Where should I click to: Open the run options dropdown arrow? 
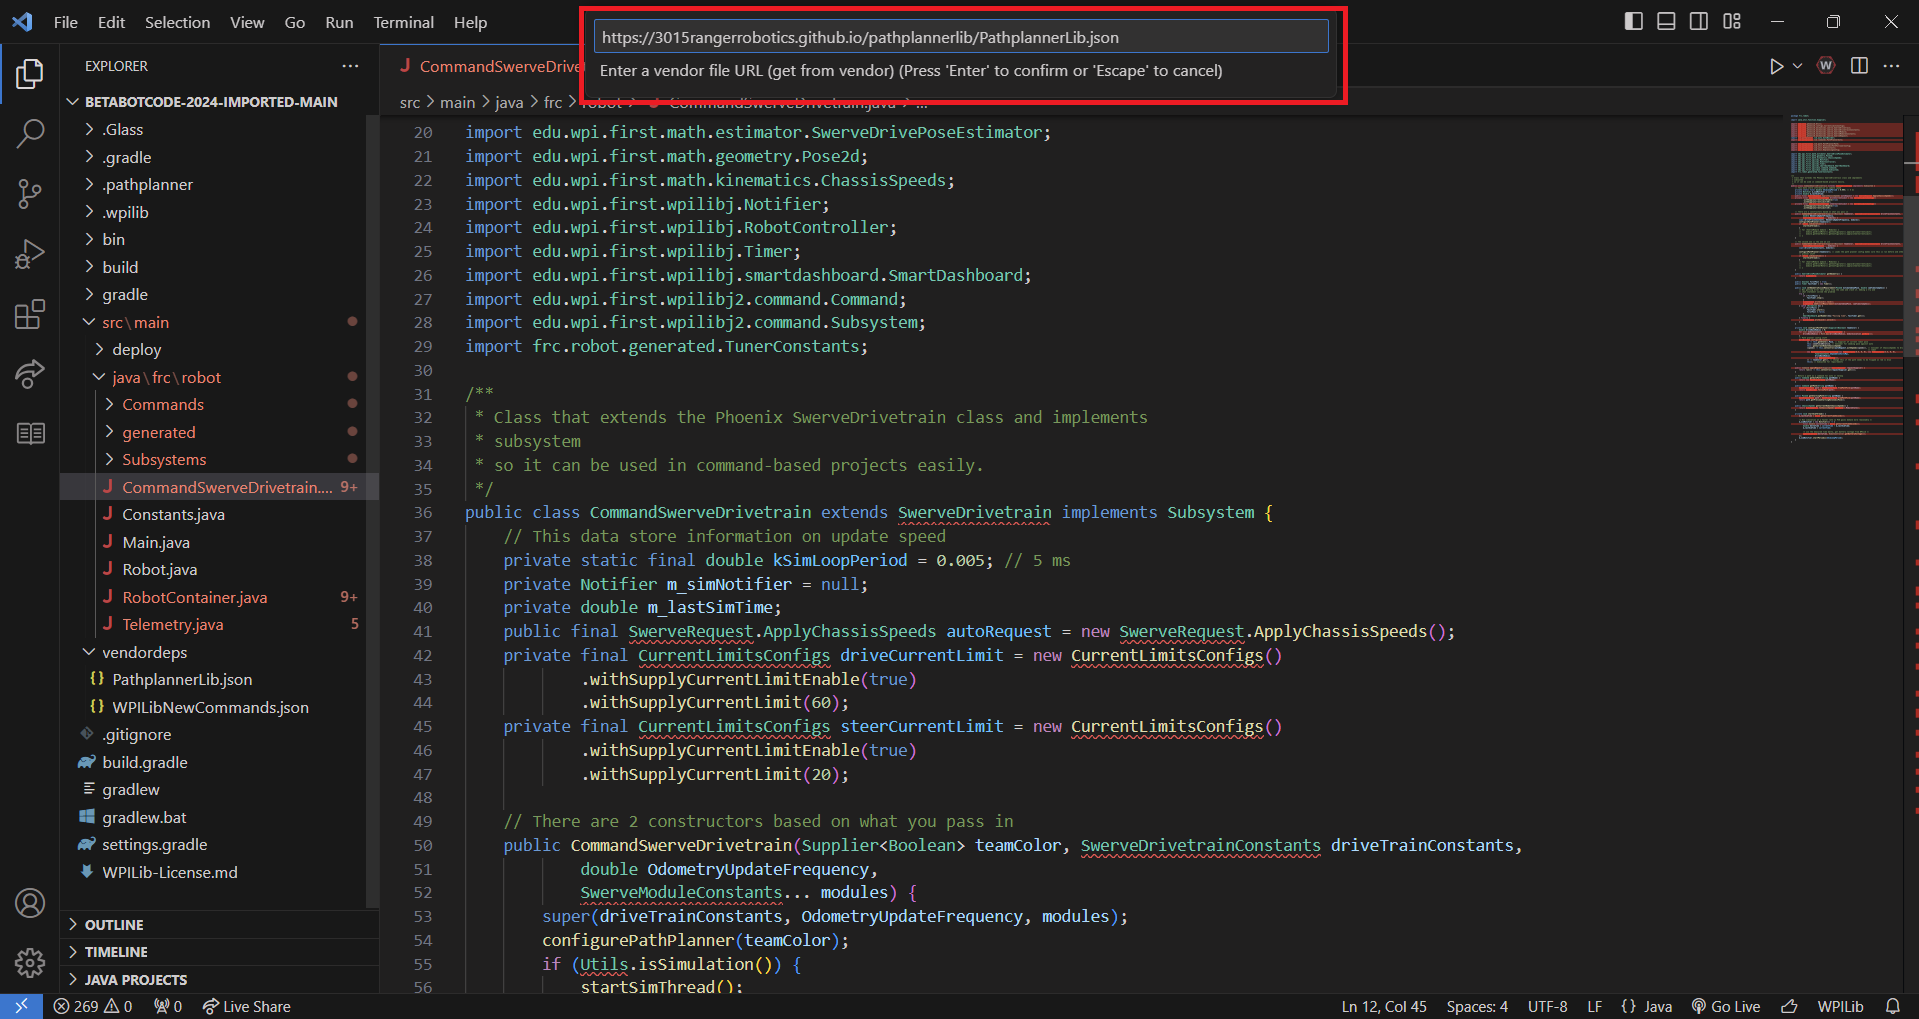click(1797, 66)
